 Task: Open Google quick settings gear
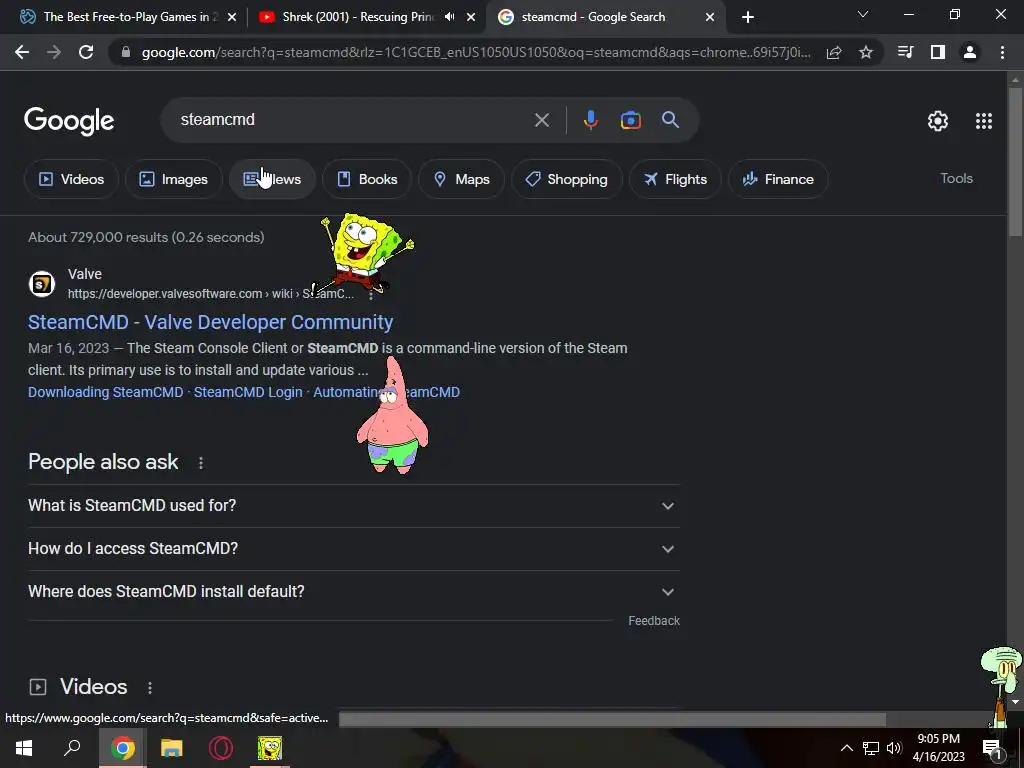[x=938, y=121]
